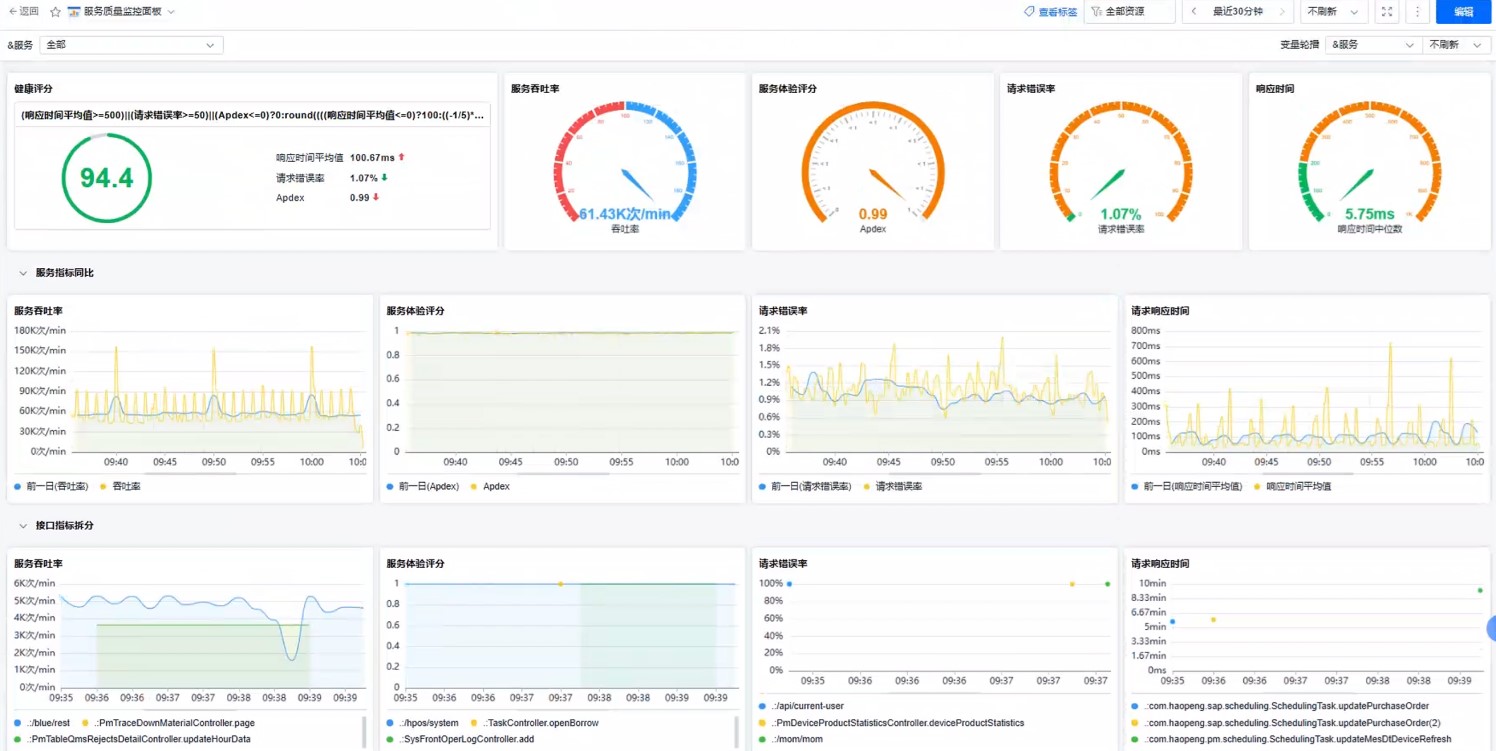This screenshot has height=751, width=1496.
Task: Collapse the 接口指标拆分 section
Action: tap(23, 526)
